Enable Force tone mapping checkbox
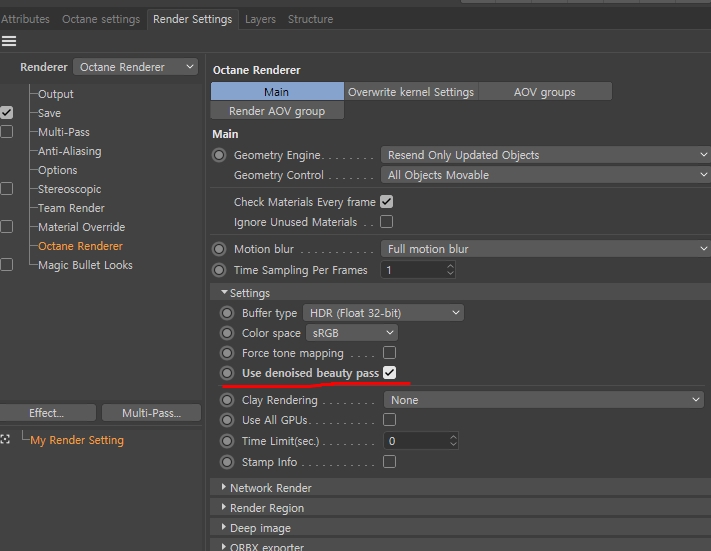Image resolution: width=711 pixels, height=551 pixels. point(390,352)
